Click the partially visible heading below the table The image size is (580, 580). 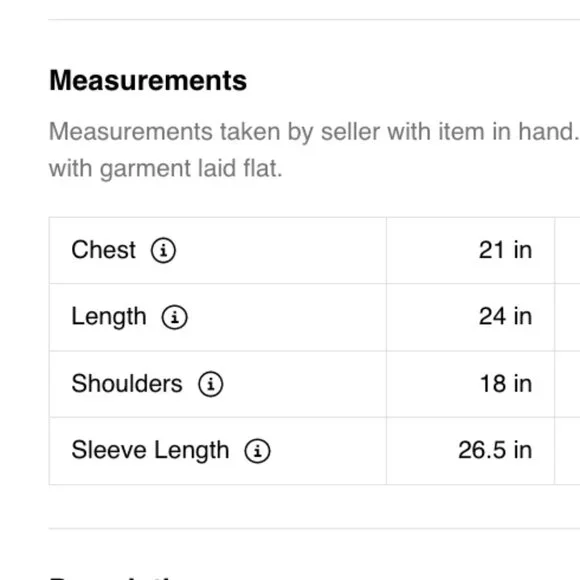point(112,577)
